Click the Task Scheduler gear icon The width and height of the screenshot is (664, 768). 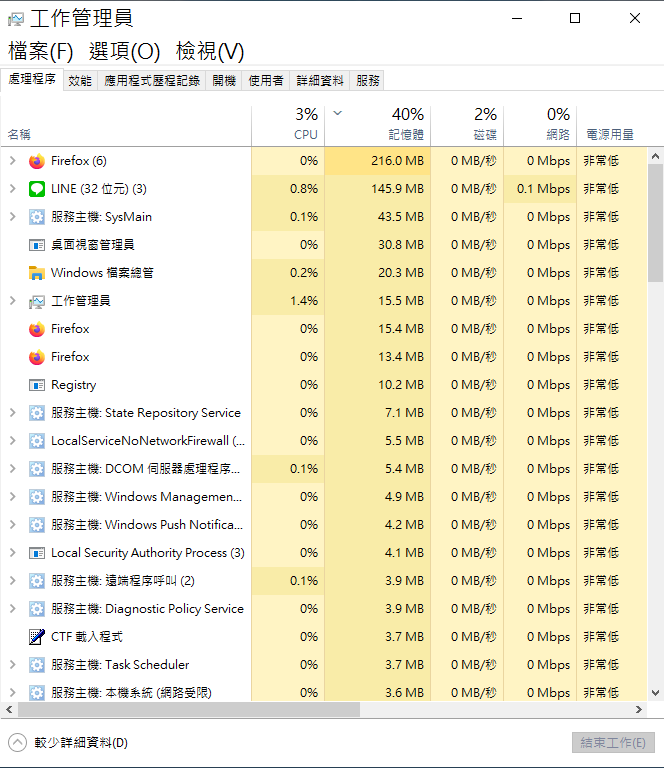click(x=37, y=665)
